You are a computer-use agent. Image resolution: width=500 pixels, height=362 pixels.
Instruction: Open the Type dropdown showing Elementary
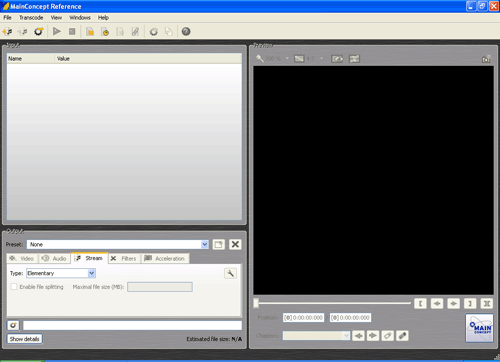(61, 273)
